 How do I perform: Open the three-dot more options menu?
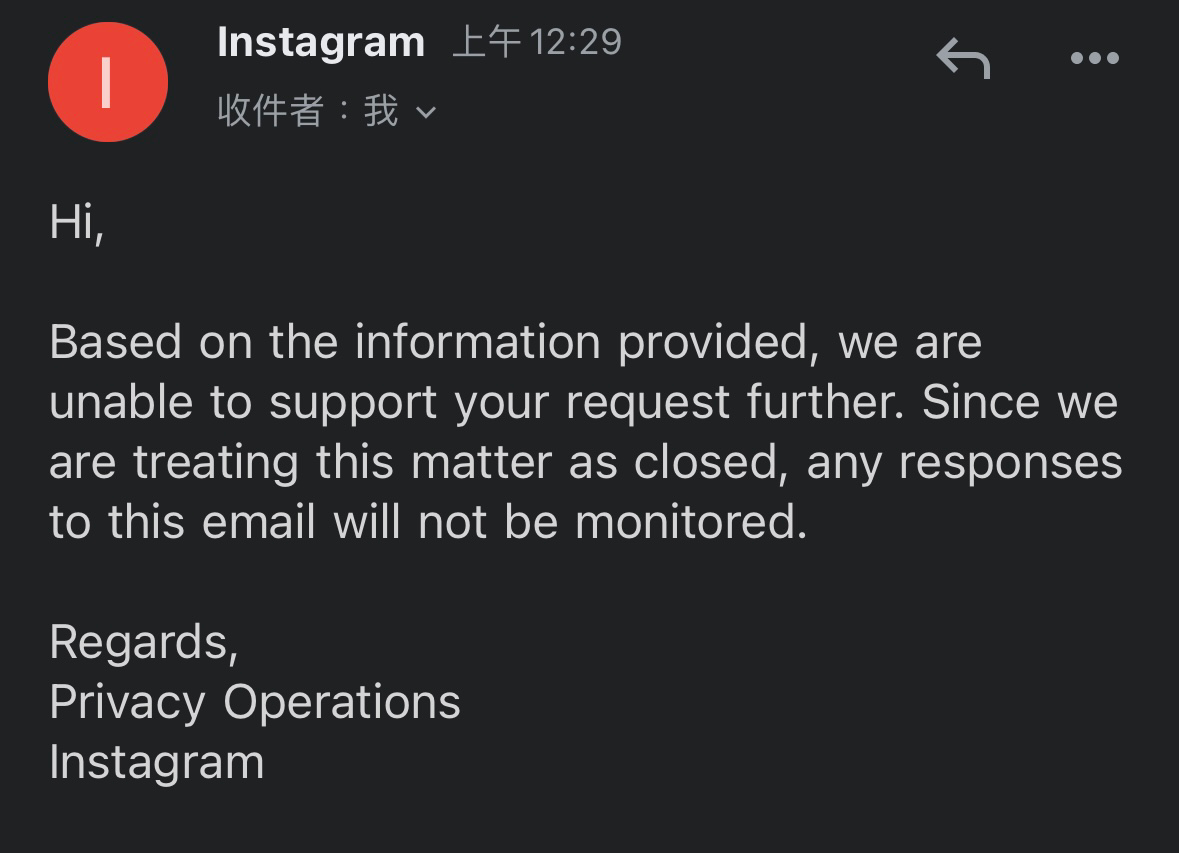[1095, 58]
